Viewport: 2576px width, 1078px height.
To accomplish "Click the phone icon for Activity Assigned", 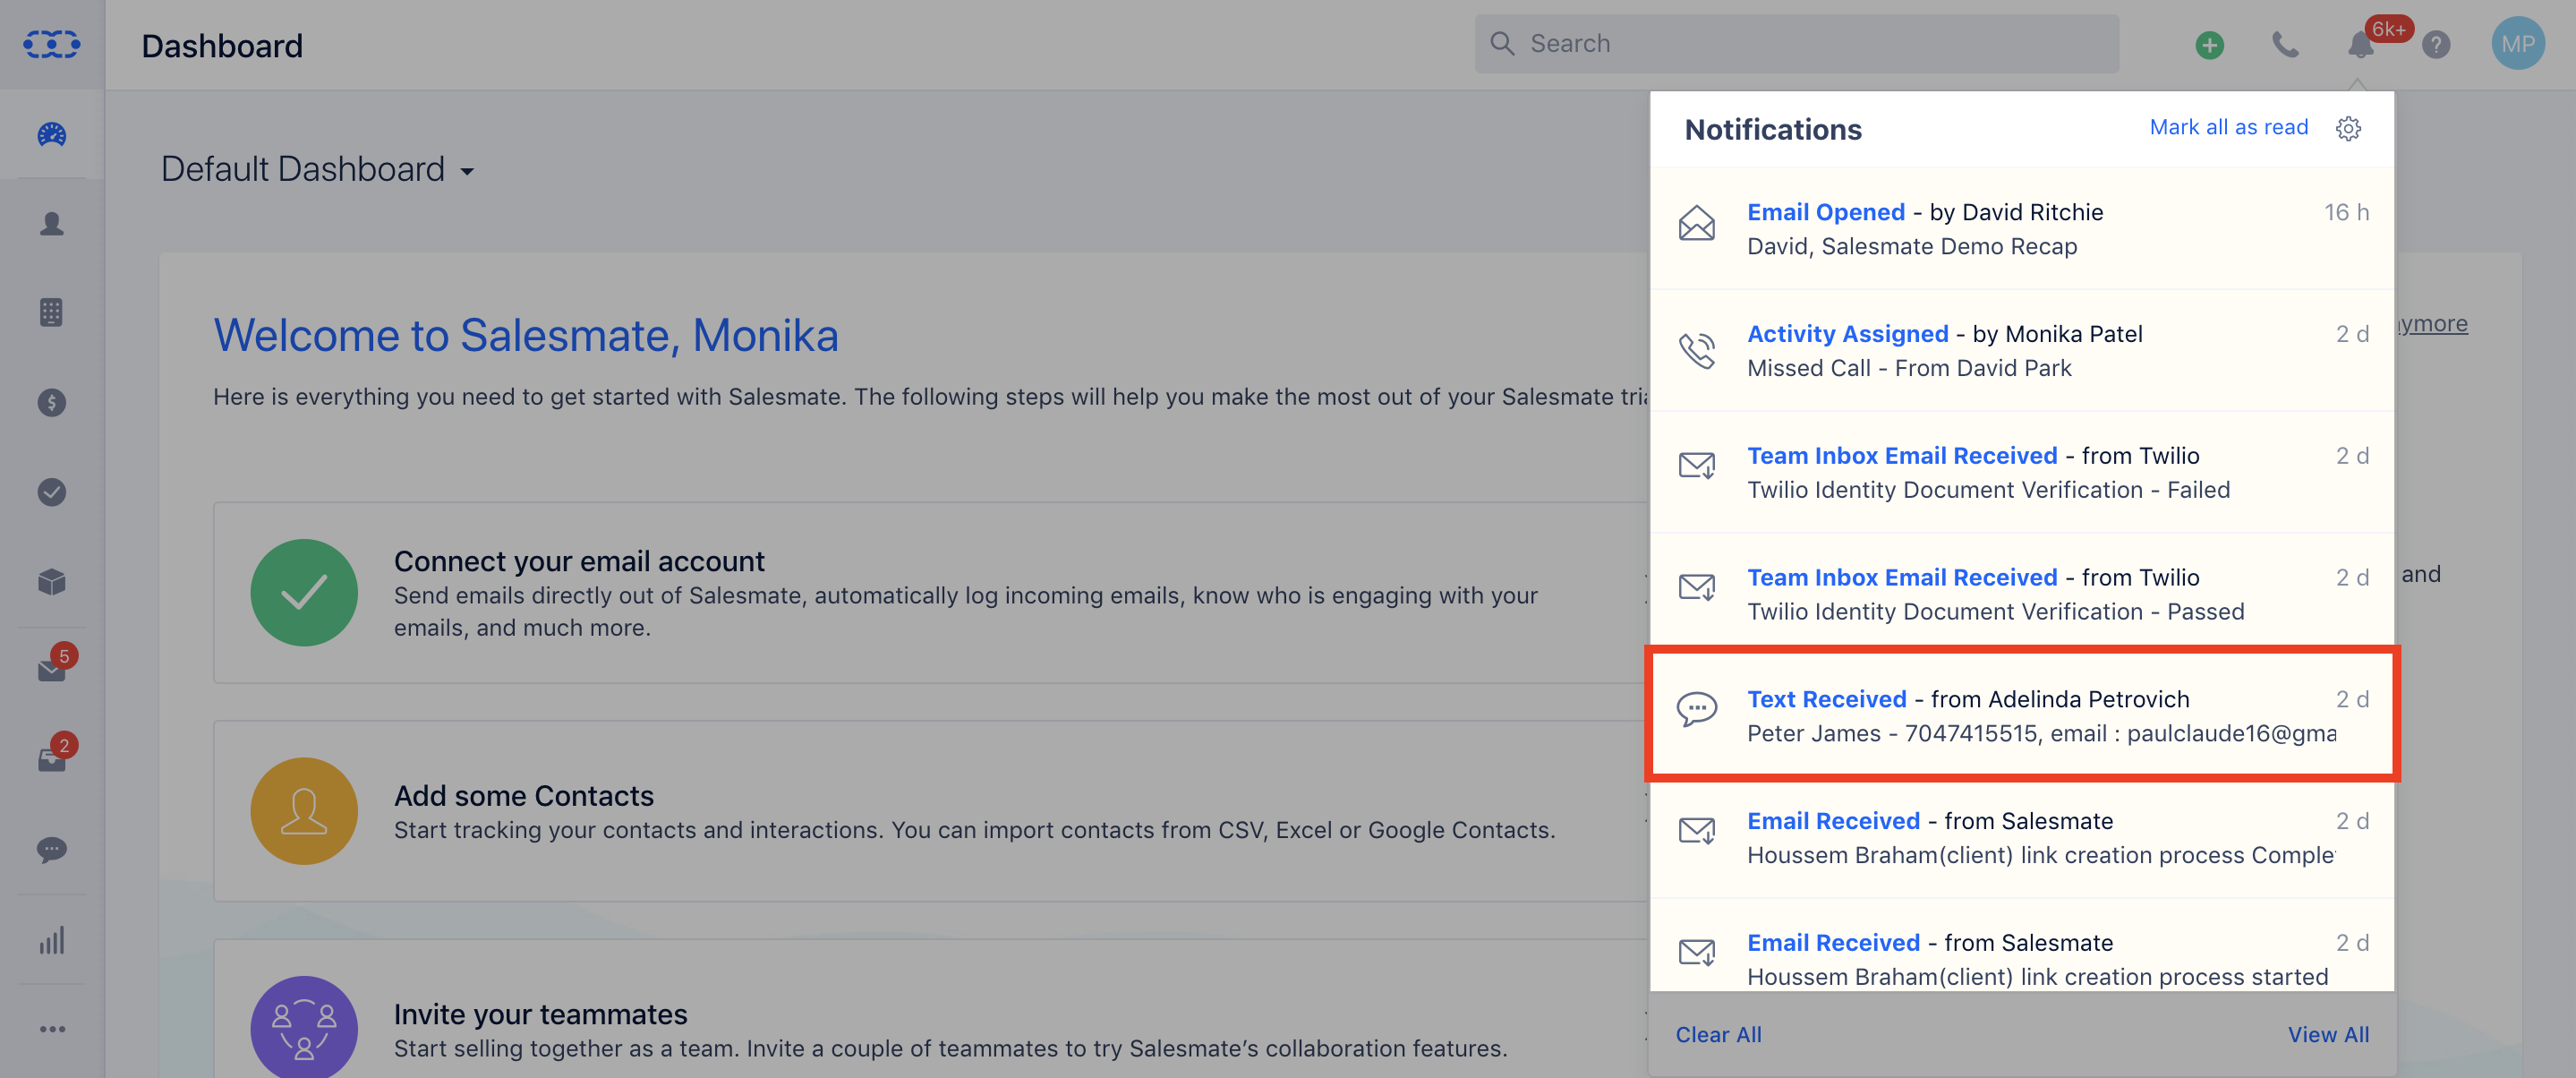I will [x=1696, y=350].
